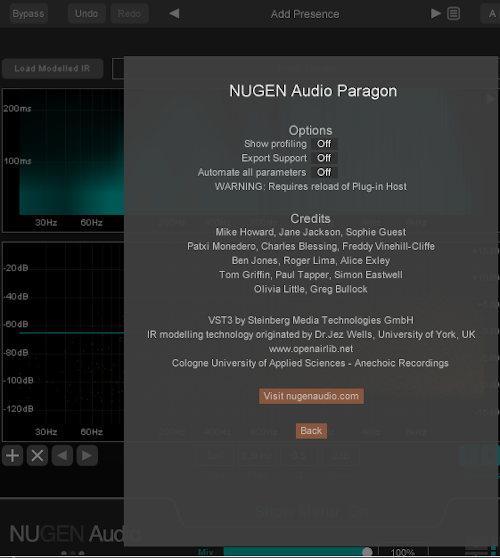Select next band right arrow icon
The height and width of the screenshot is (558, 500).
(x=87, y=456)
